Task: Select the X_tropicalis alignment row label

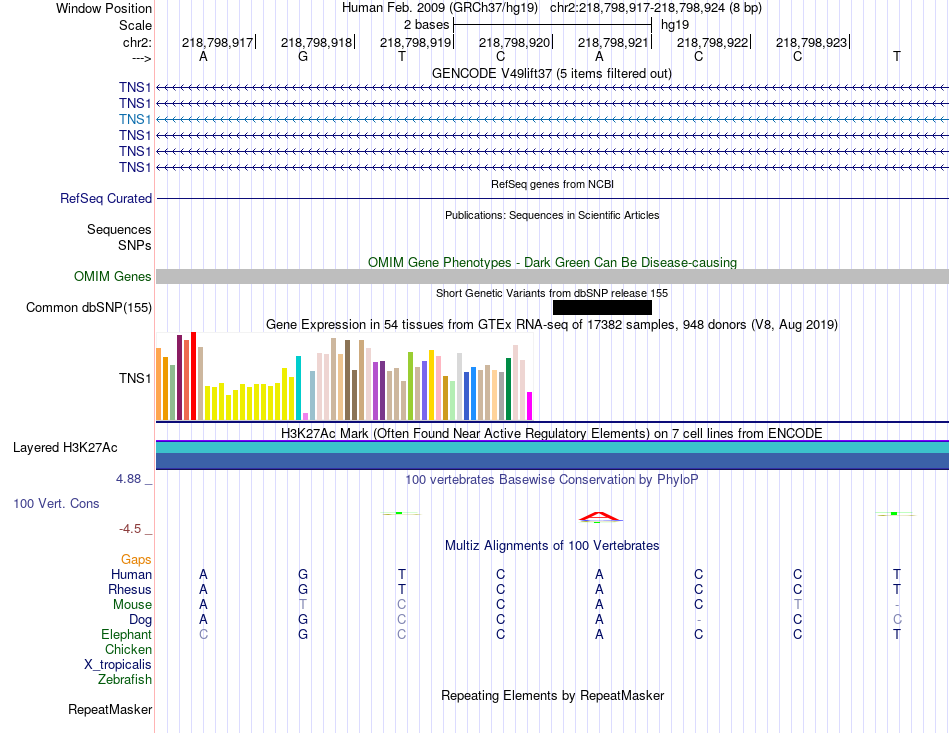Action: click(118, 665)
